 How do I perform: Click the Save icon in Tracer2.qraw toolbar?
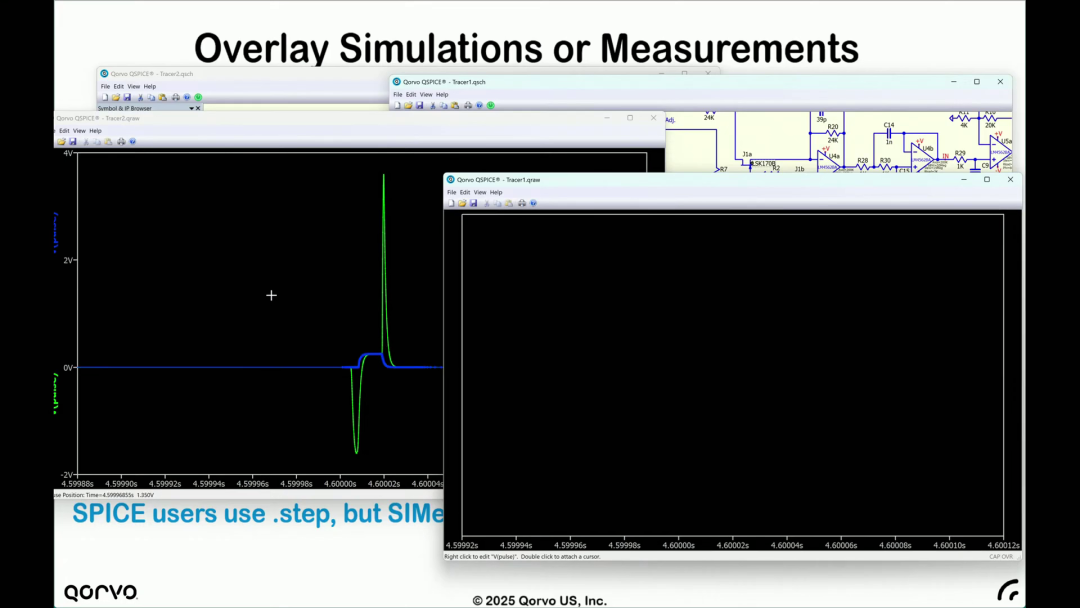pos(72,142)
